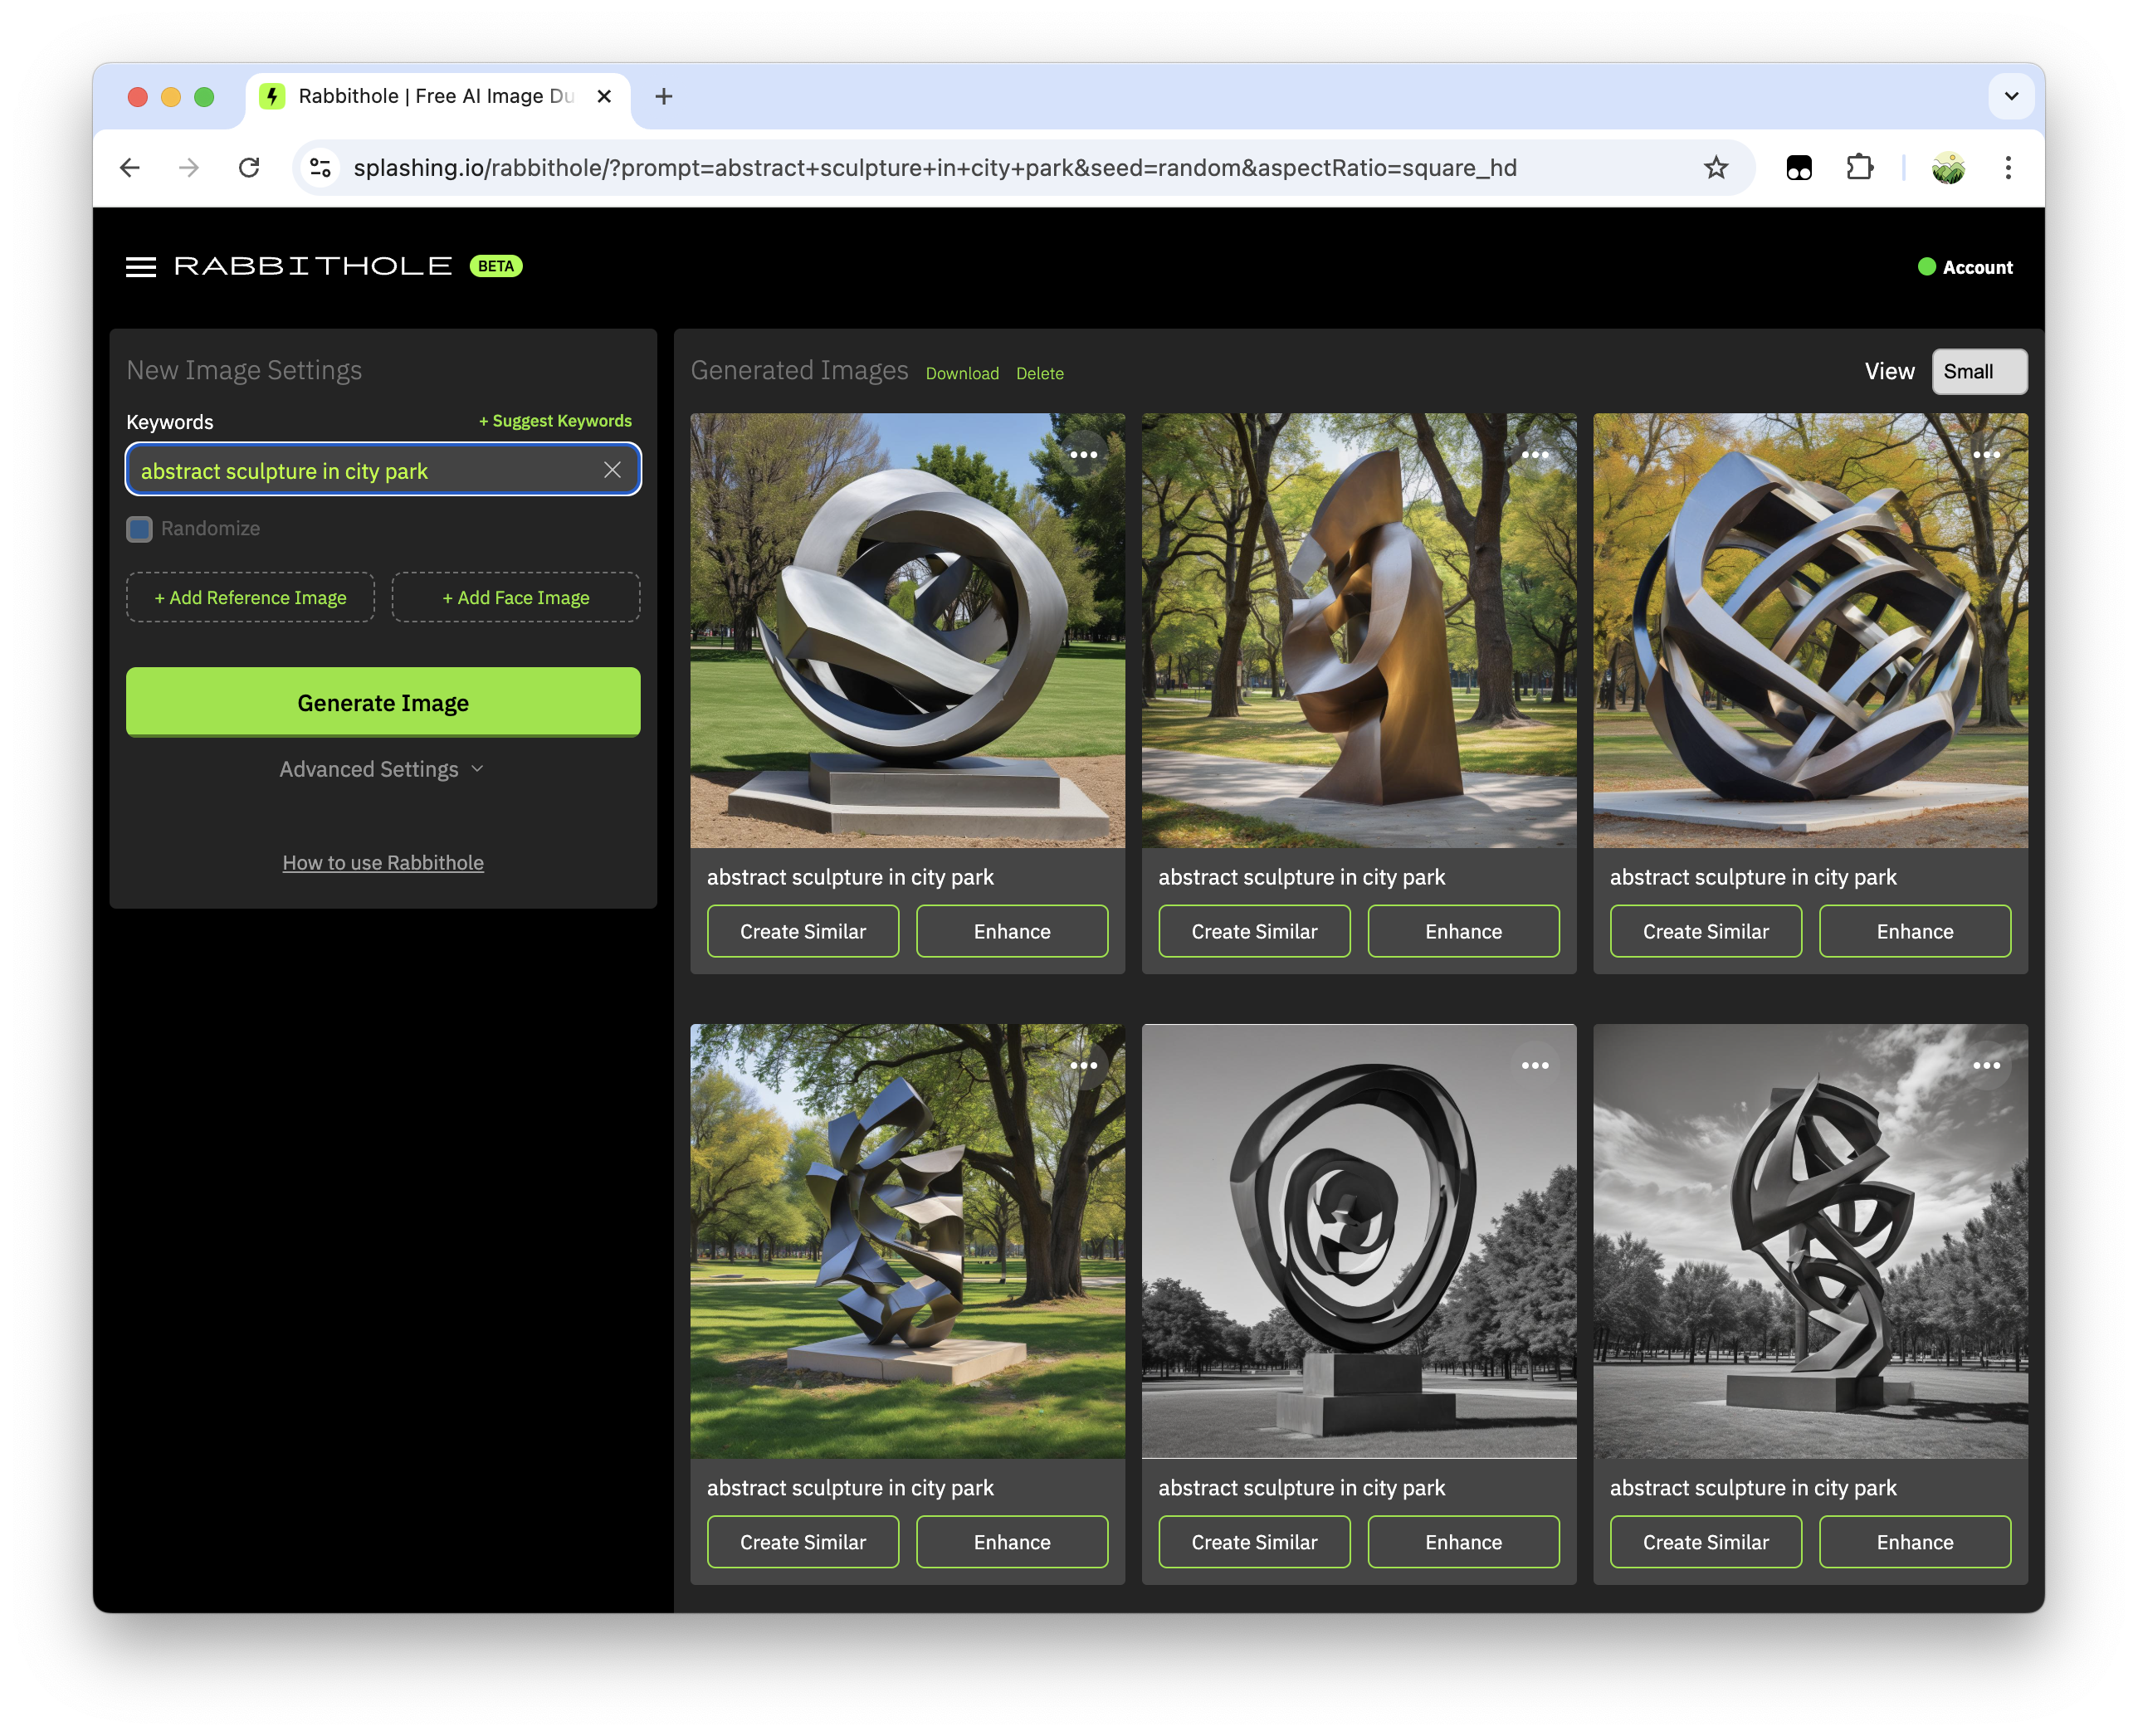
Task: Open the angular dark metal sculpture thumbnail
Action: tap(907, 1241)
